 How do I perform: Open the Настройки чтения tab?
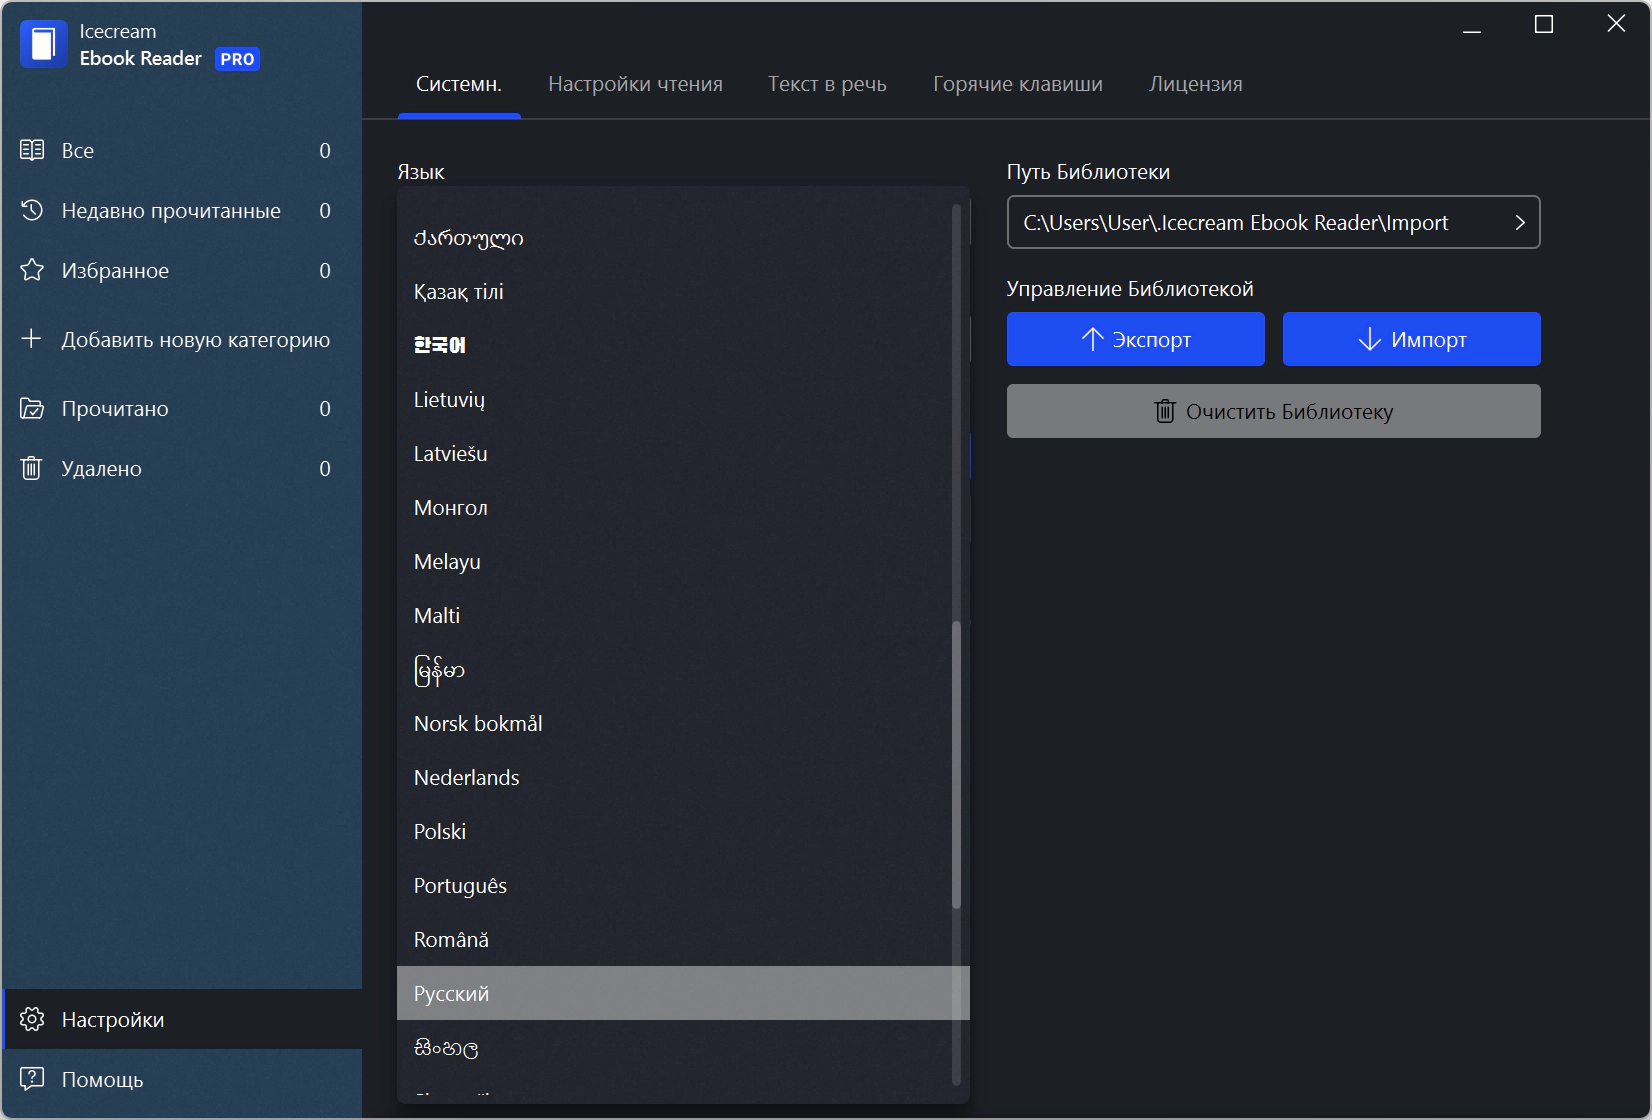(635, 84)
